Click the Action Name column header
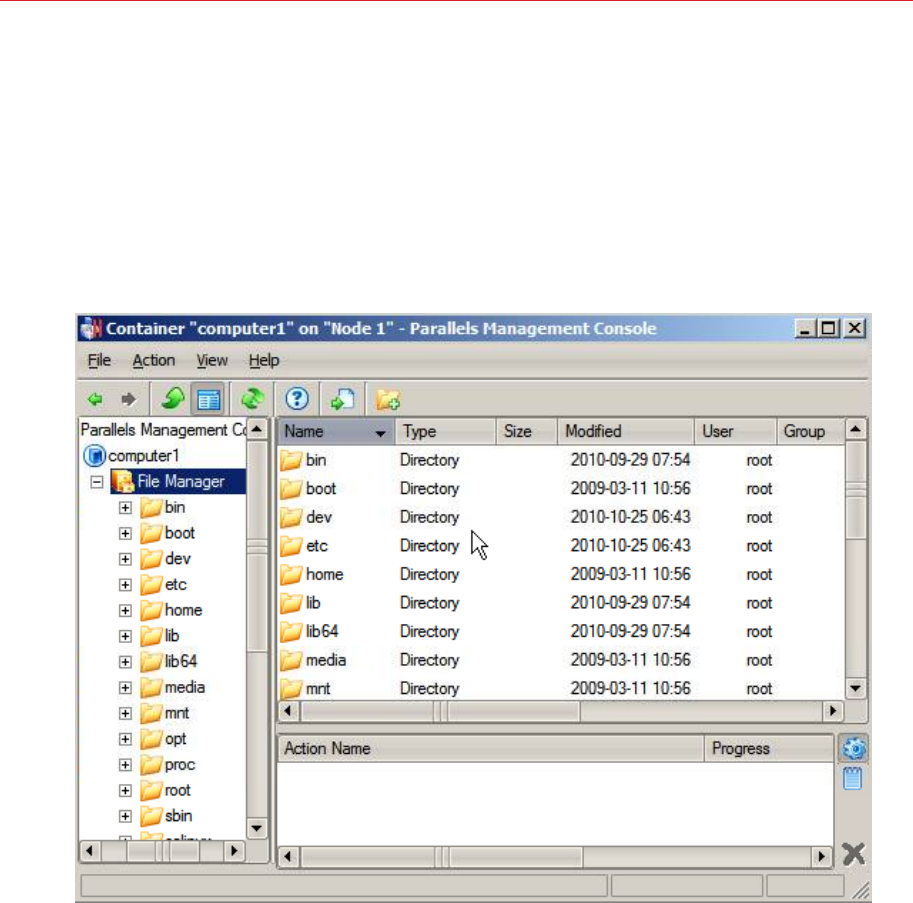This screenshot has height=903, width=913. [490, 749]
